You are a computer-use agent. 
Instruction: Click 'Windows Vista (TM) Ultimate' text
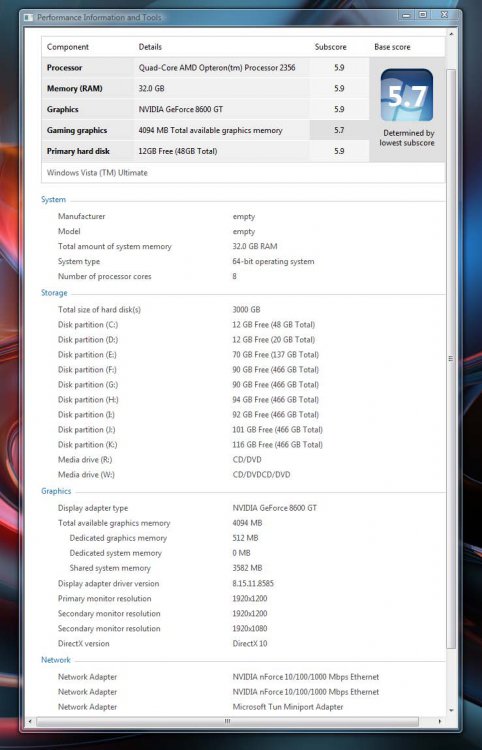97,173
